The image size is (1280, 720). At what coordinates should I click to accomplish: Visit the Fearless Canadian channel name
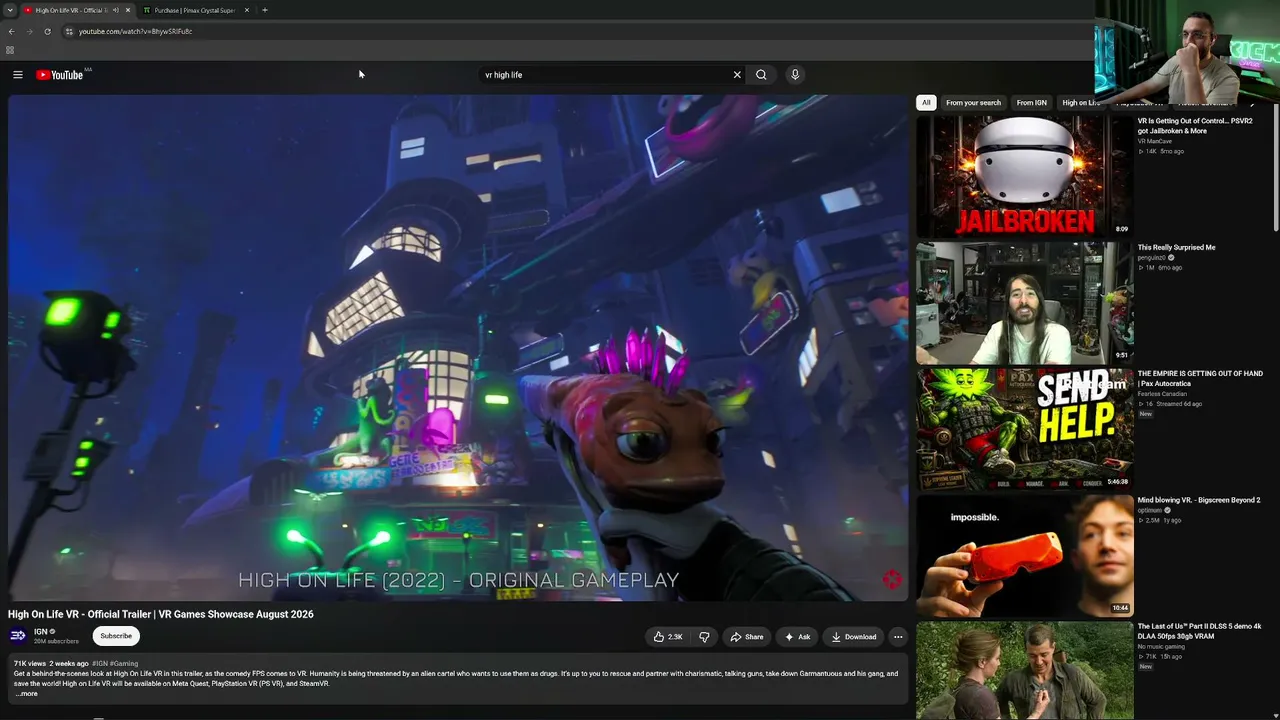[1162, 394]
